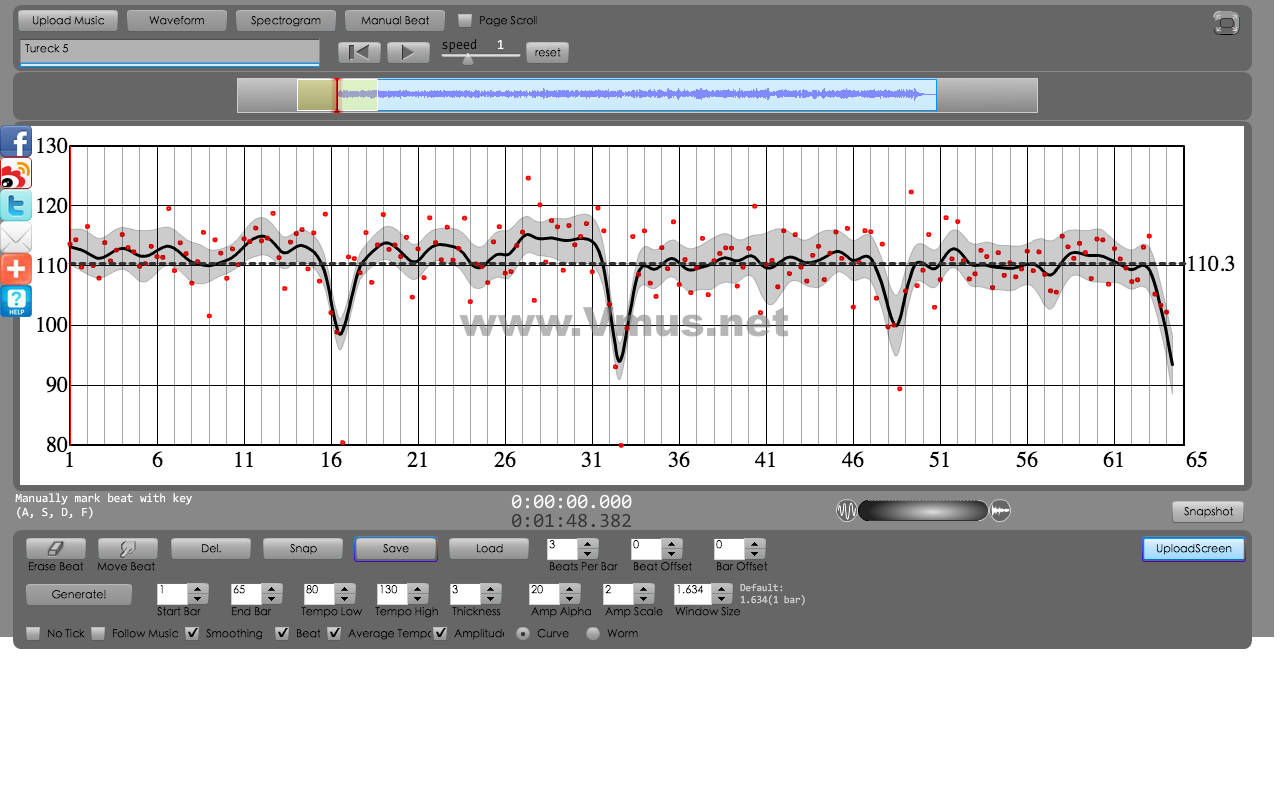
Task: Uncheck the Amplitude checkbox
Action: click(440, 633)
